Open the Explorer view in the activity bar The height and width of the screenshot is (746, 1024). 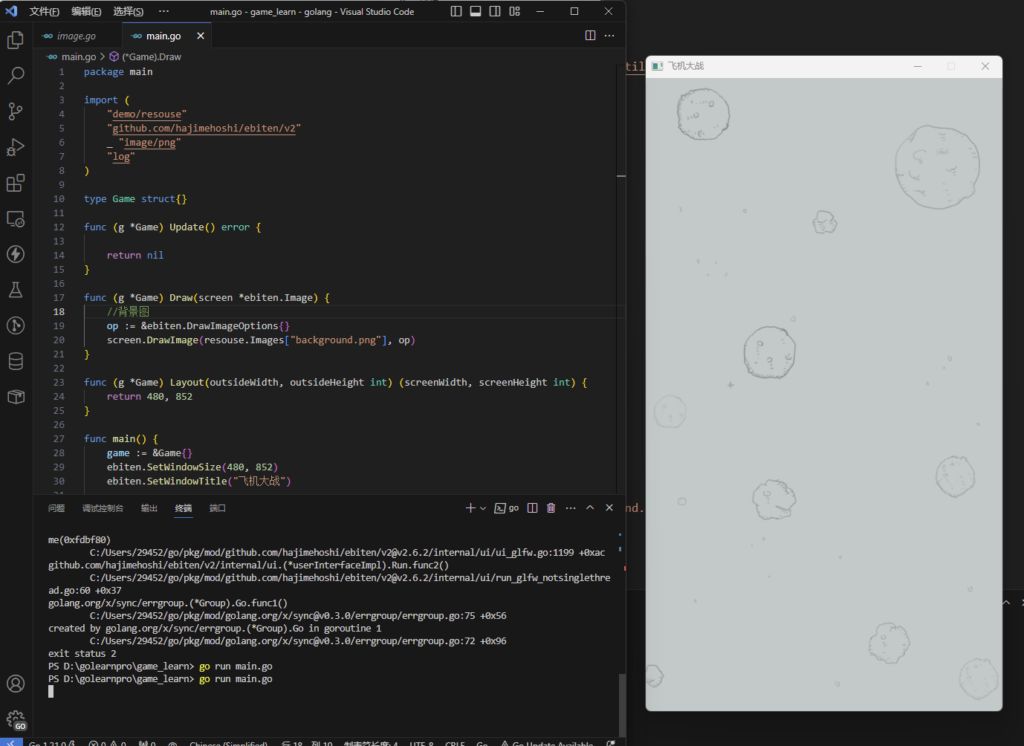[16, 40]
